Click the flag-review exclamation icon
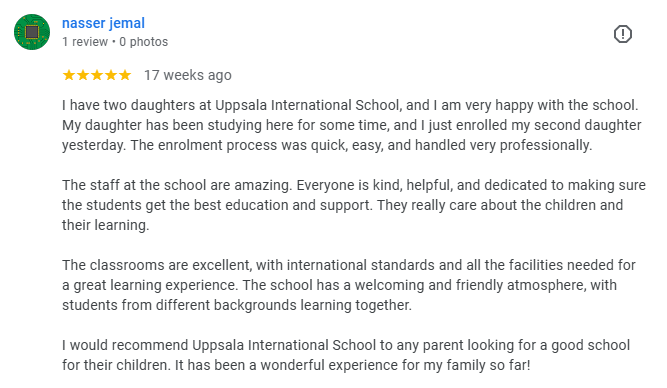 [623, 34]
